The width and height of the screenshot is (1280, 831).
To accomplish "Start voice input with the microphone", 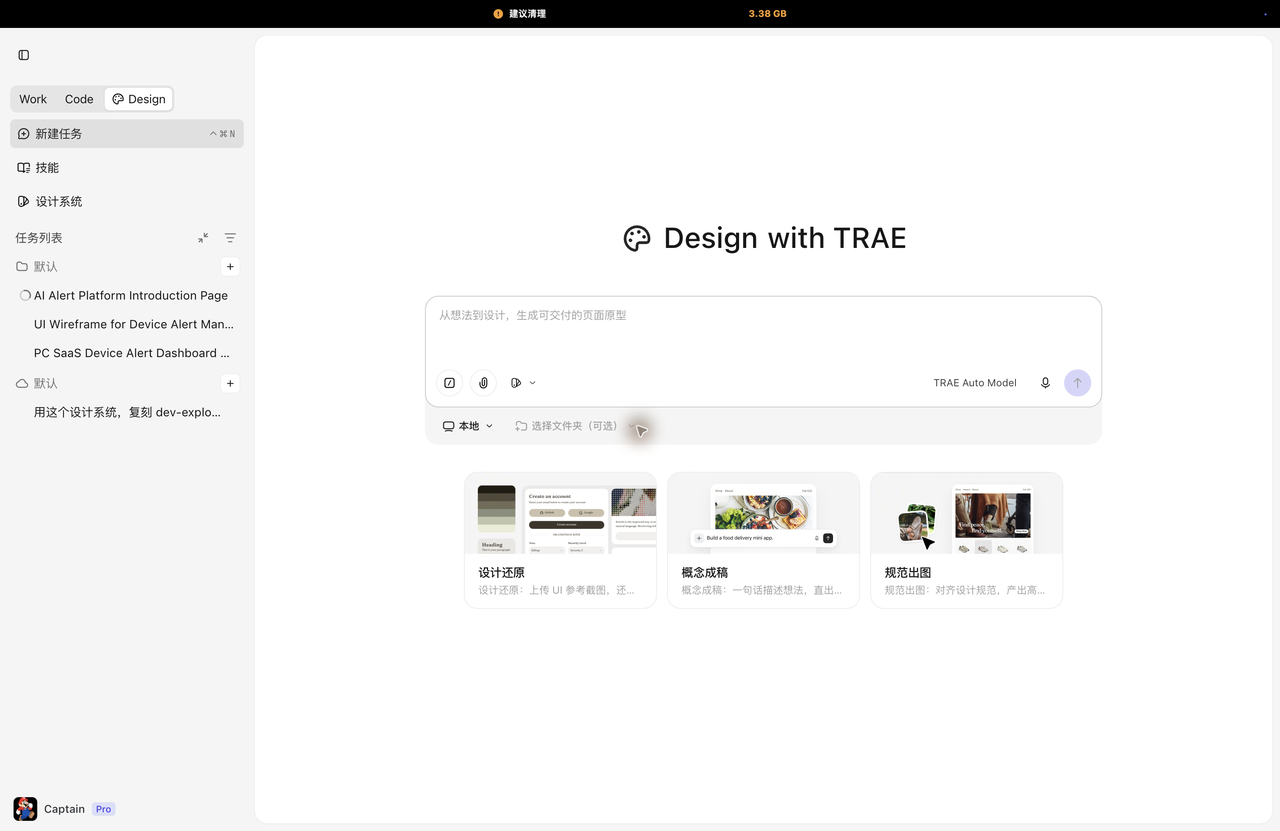I will click(1045, 383).
